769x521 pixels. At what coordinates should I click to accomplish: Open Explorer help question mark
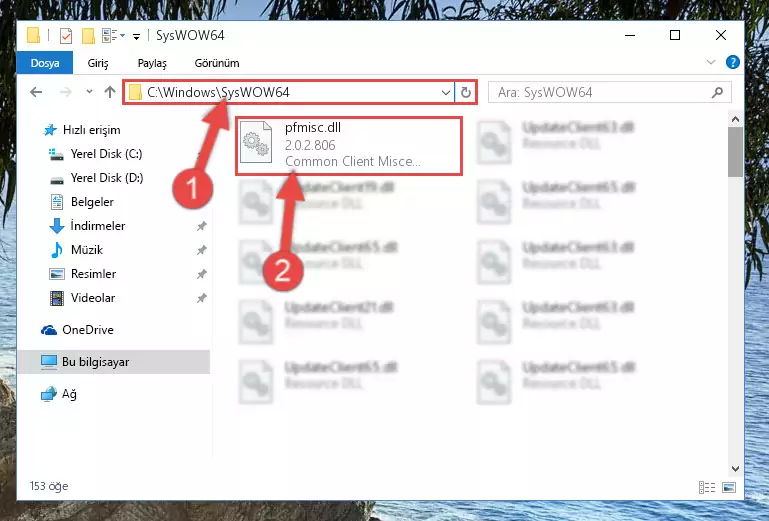click(x=733, y=62)
